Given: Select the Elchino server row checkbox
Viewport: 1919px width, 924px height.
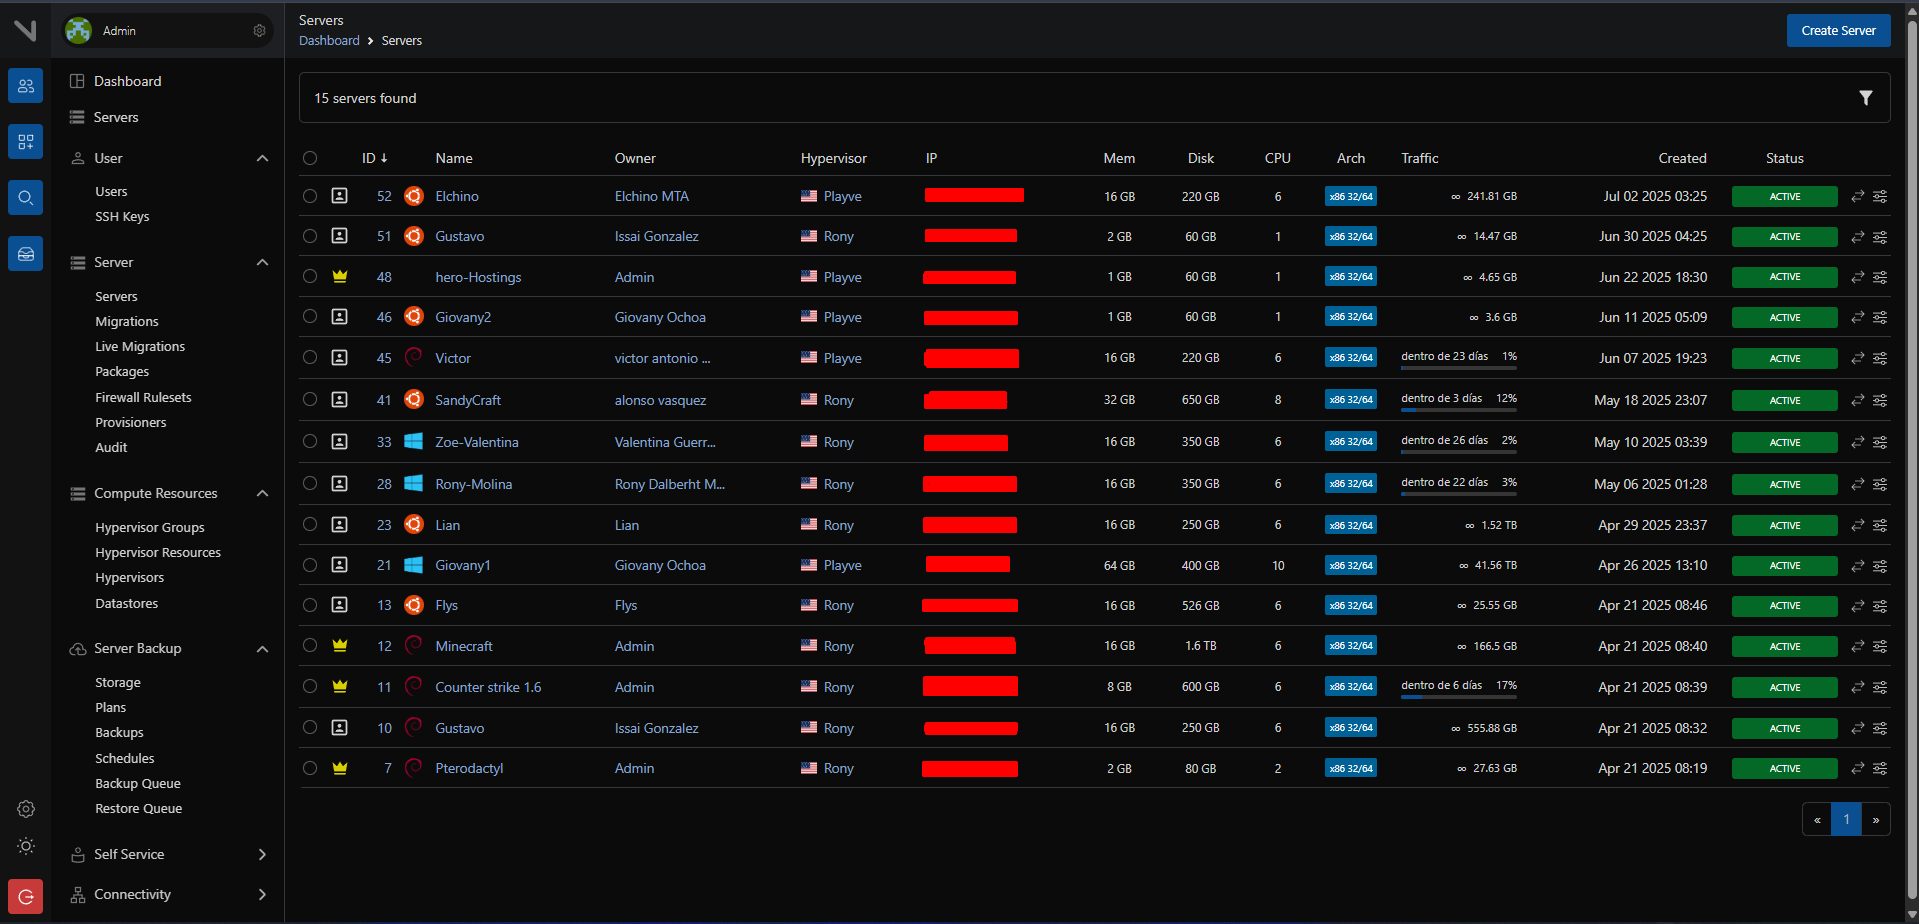Looking at the screenshot, I should point(310,197).
